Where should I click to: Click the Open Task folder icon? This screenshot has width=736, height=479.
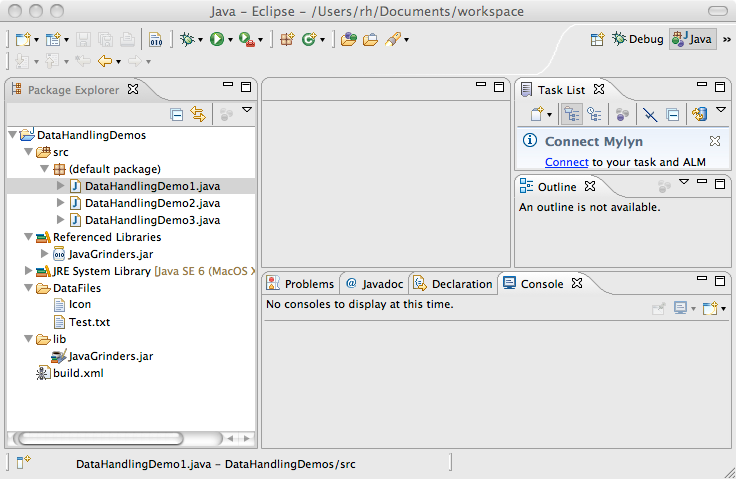point(370,39)
